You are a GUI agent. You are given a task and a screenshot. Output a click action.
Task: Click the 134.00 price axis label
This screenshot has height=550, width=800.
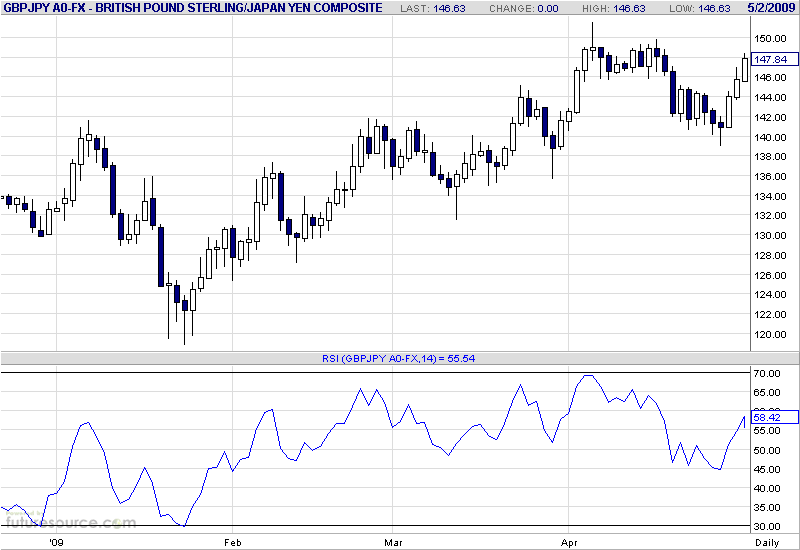(770, 196)
